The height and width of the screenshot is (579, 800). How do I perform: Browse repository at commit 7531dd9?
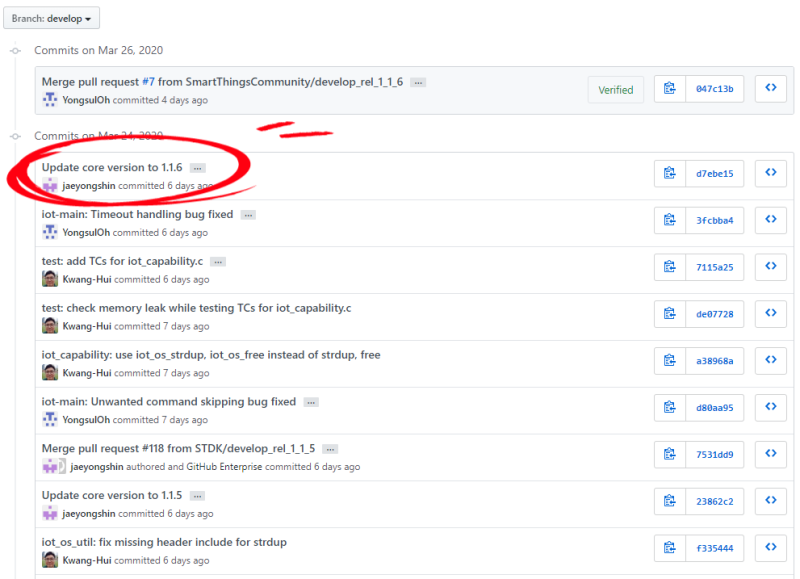tap(771, 455)
